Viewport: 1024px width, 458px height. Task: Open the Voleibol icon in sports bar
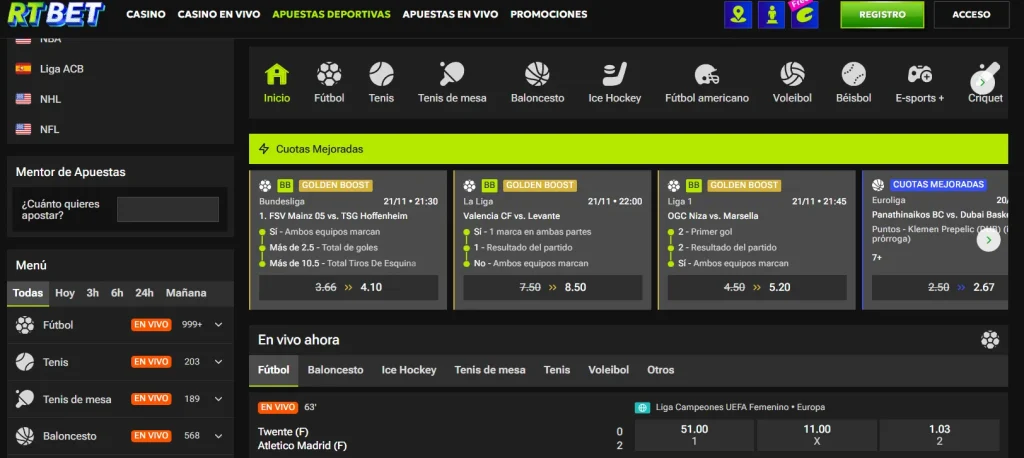click(792, 74)
